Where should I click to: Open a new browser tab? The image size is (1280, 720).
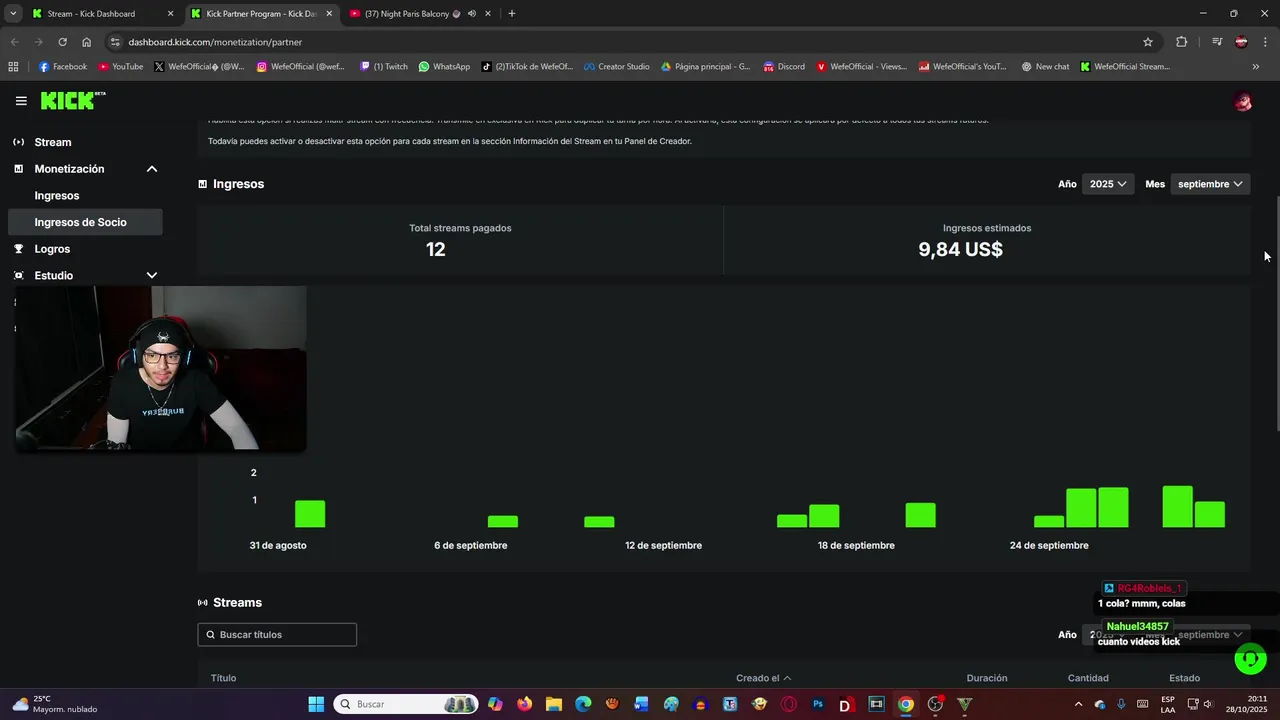[x=512, y=14]
